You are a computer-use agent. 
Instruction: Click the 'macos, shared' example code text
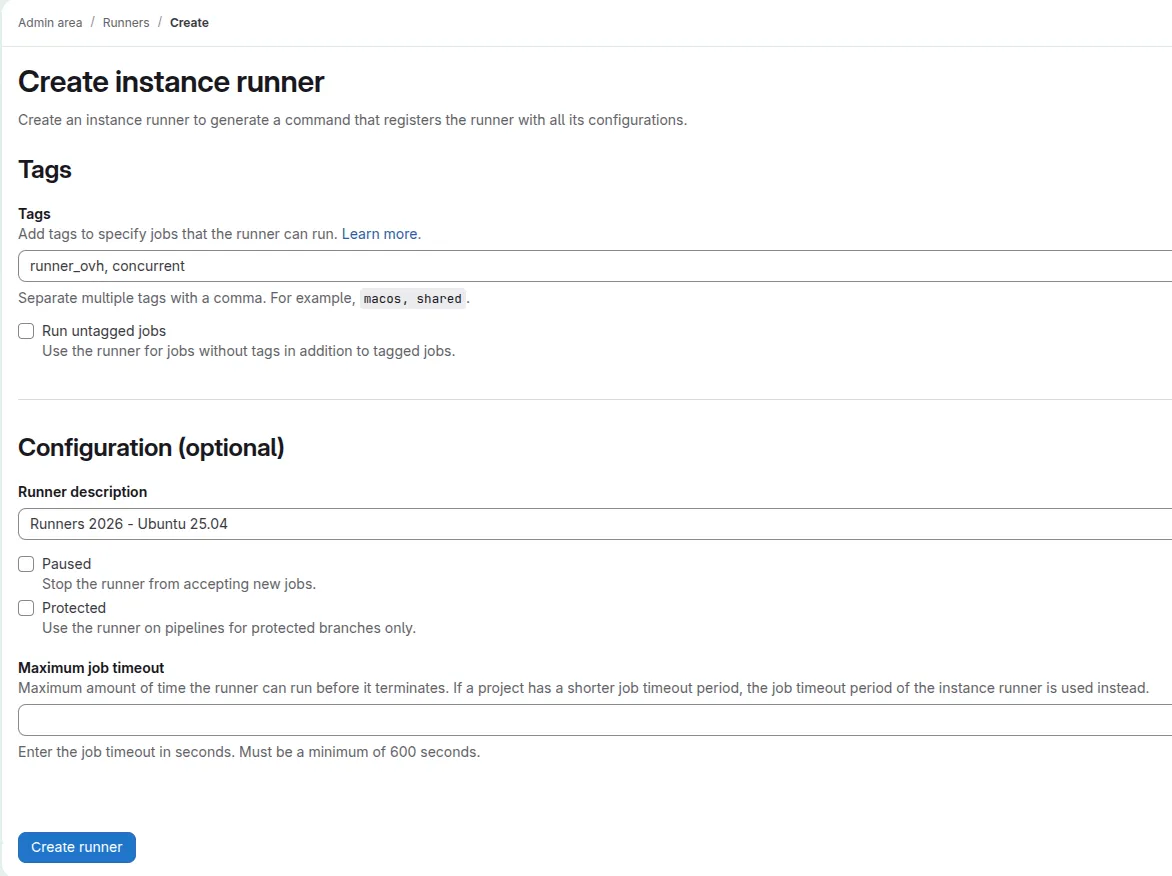coord(413,299)
